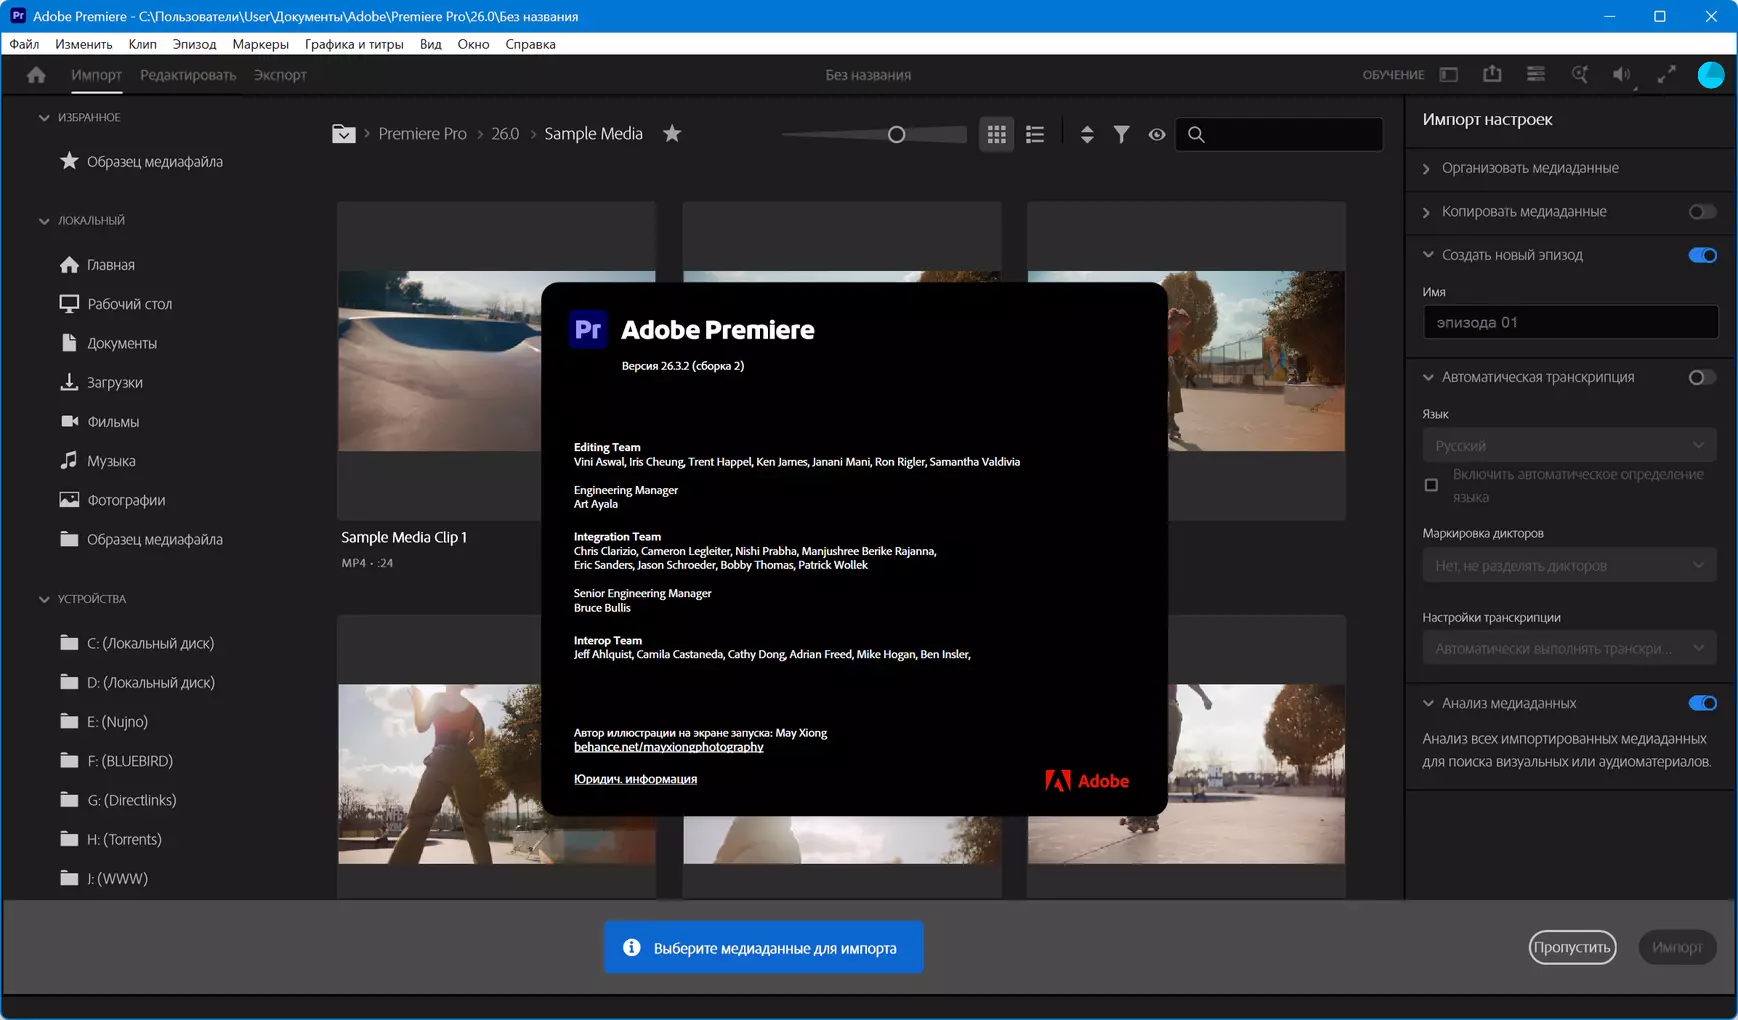
Task: Open the Настройки транскрипции dropdown
Action: click(1569, 648)
